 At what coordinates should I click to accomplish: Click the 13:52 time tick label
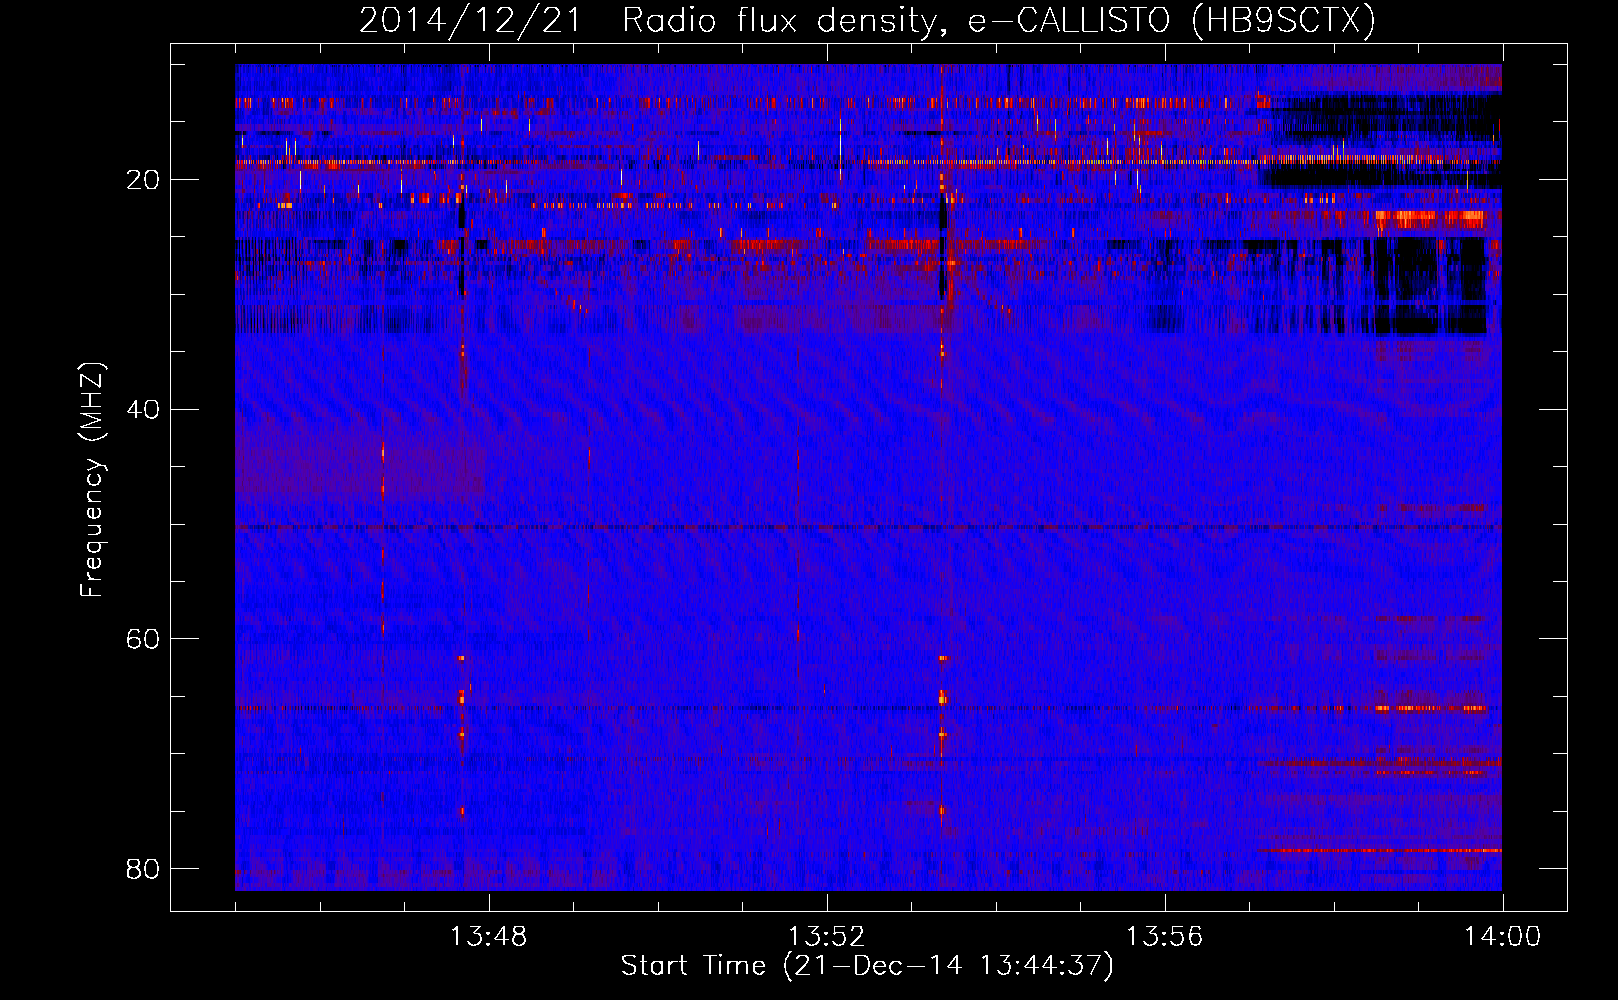[x=826, y=937]
